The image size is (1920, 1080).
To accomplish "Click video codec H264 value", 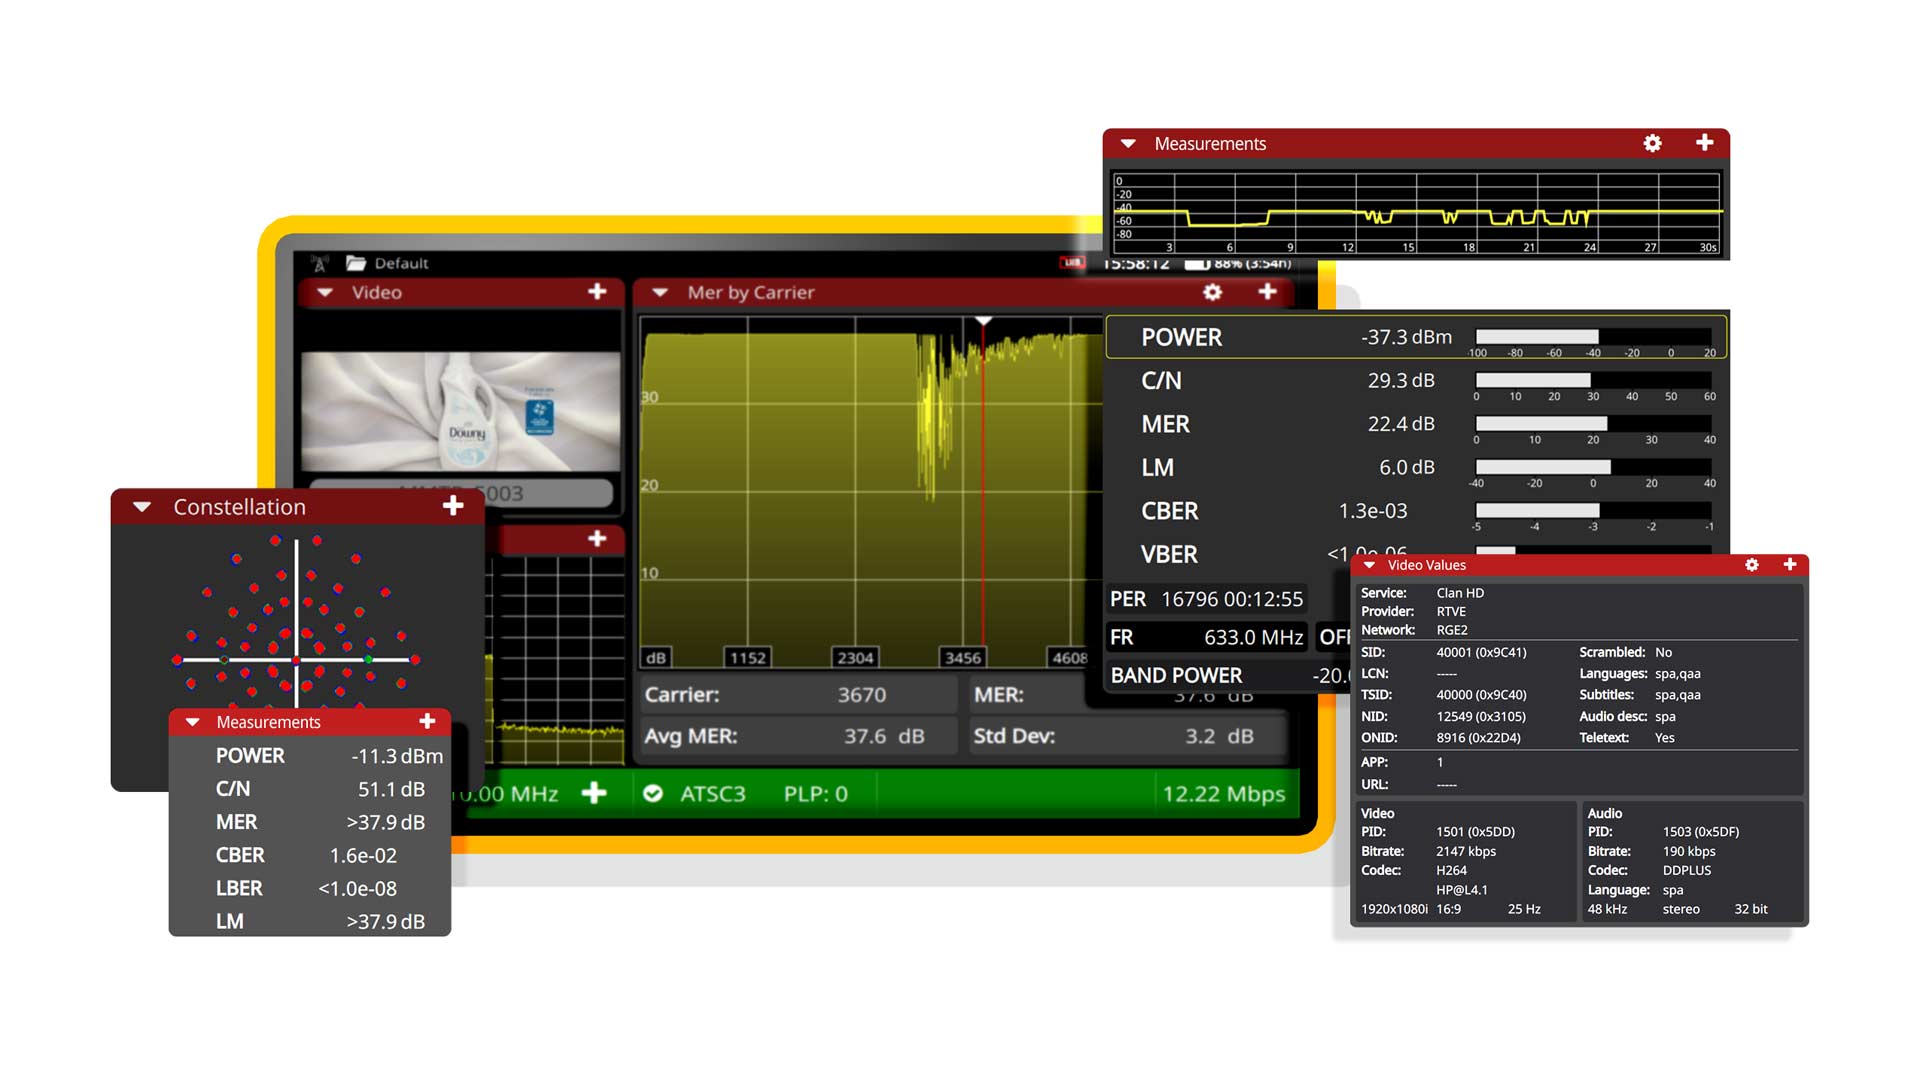I will click(1451, 870).
